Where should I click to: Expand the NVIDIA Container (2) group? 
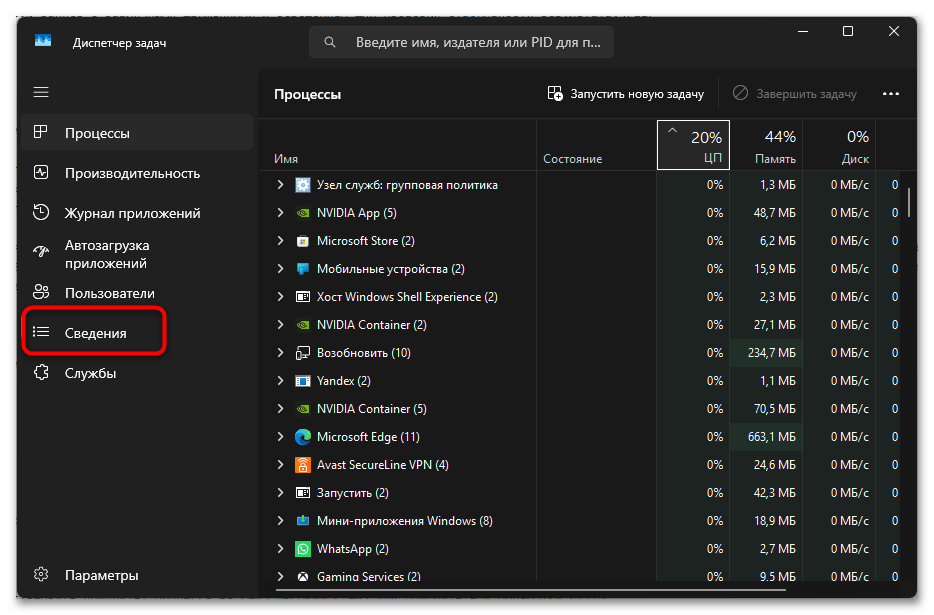point(280,325)
